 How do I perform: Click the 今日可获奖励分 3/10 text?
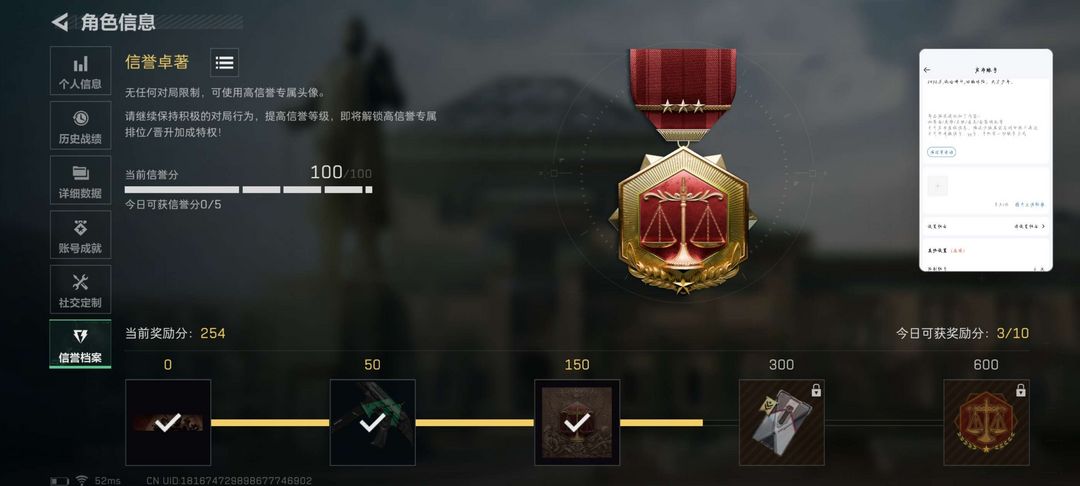point(962,333)
